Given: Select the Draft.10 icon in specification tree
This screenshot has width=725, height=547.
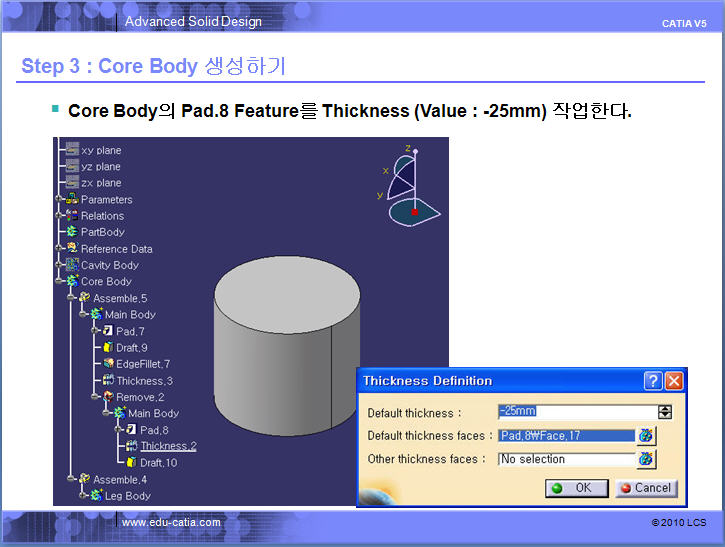Looking at the screenshot, I should coord(132,462).
